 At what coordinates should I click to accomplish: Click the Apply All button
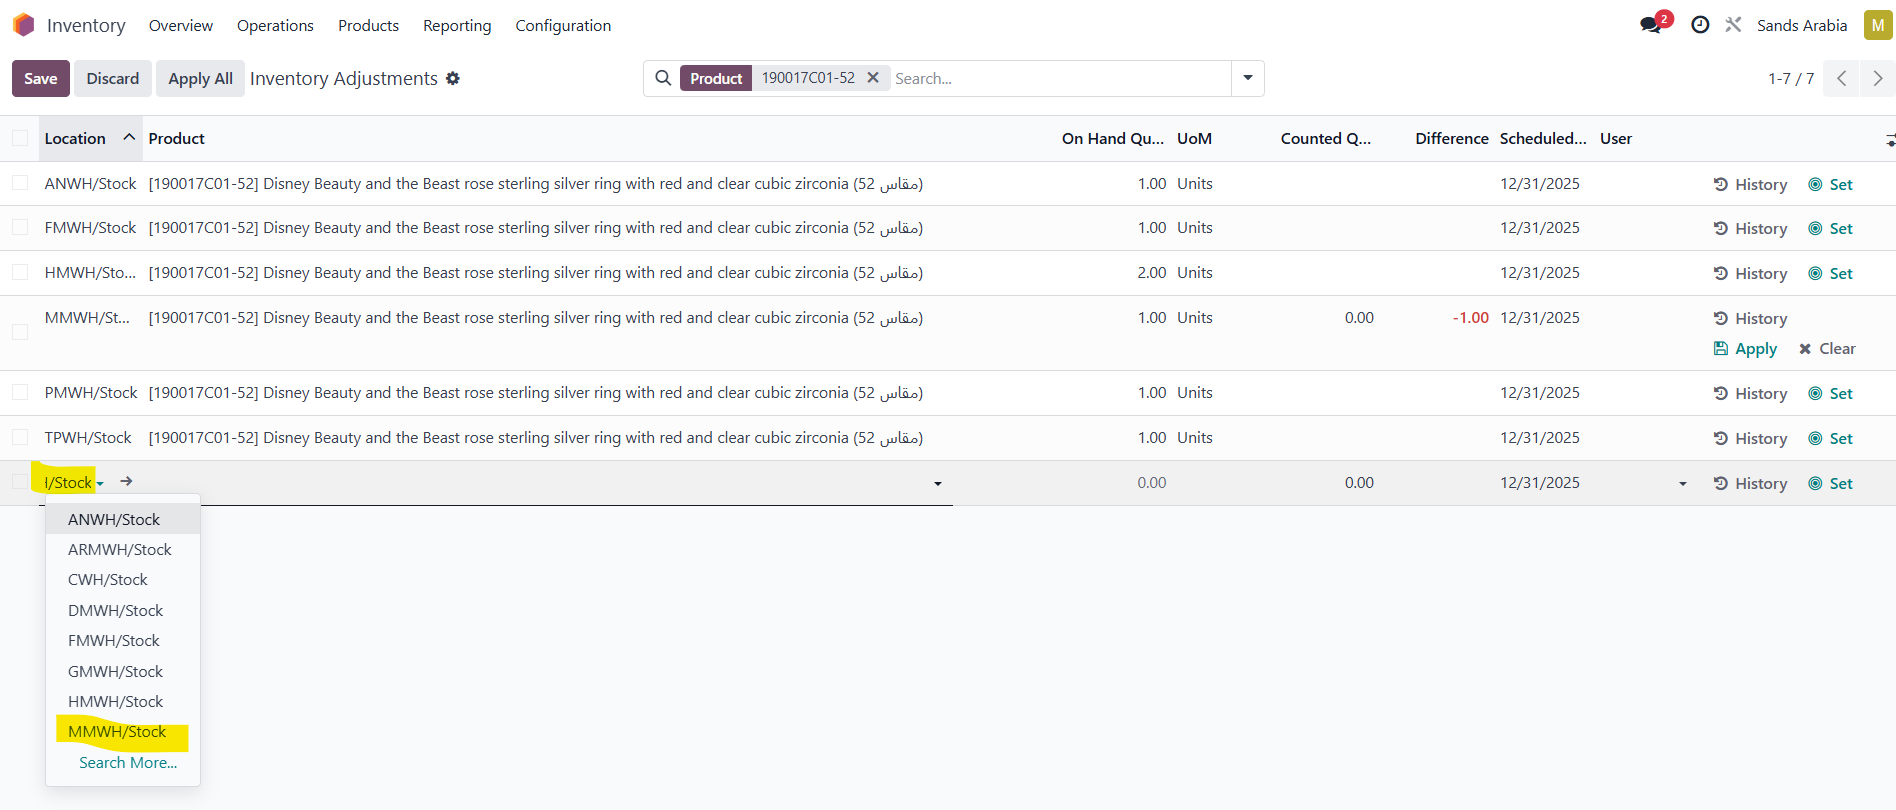pos(200,78)
